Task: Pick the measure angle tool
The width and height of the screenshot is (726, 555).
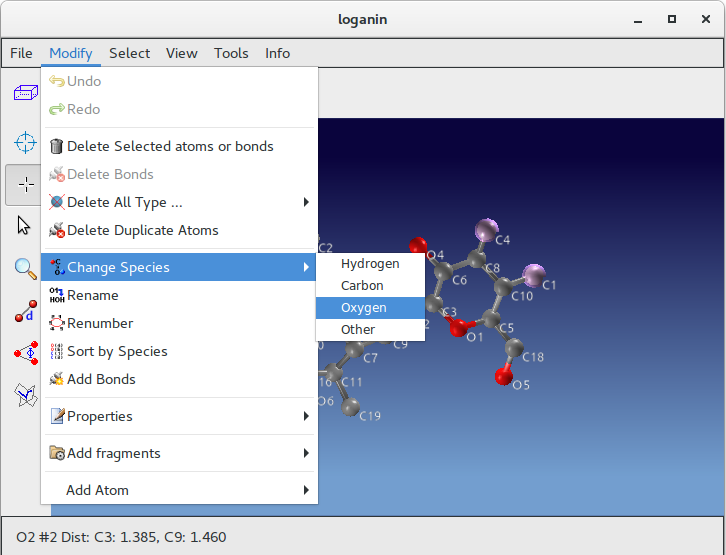Action: click(26, 353)
